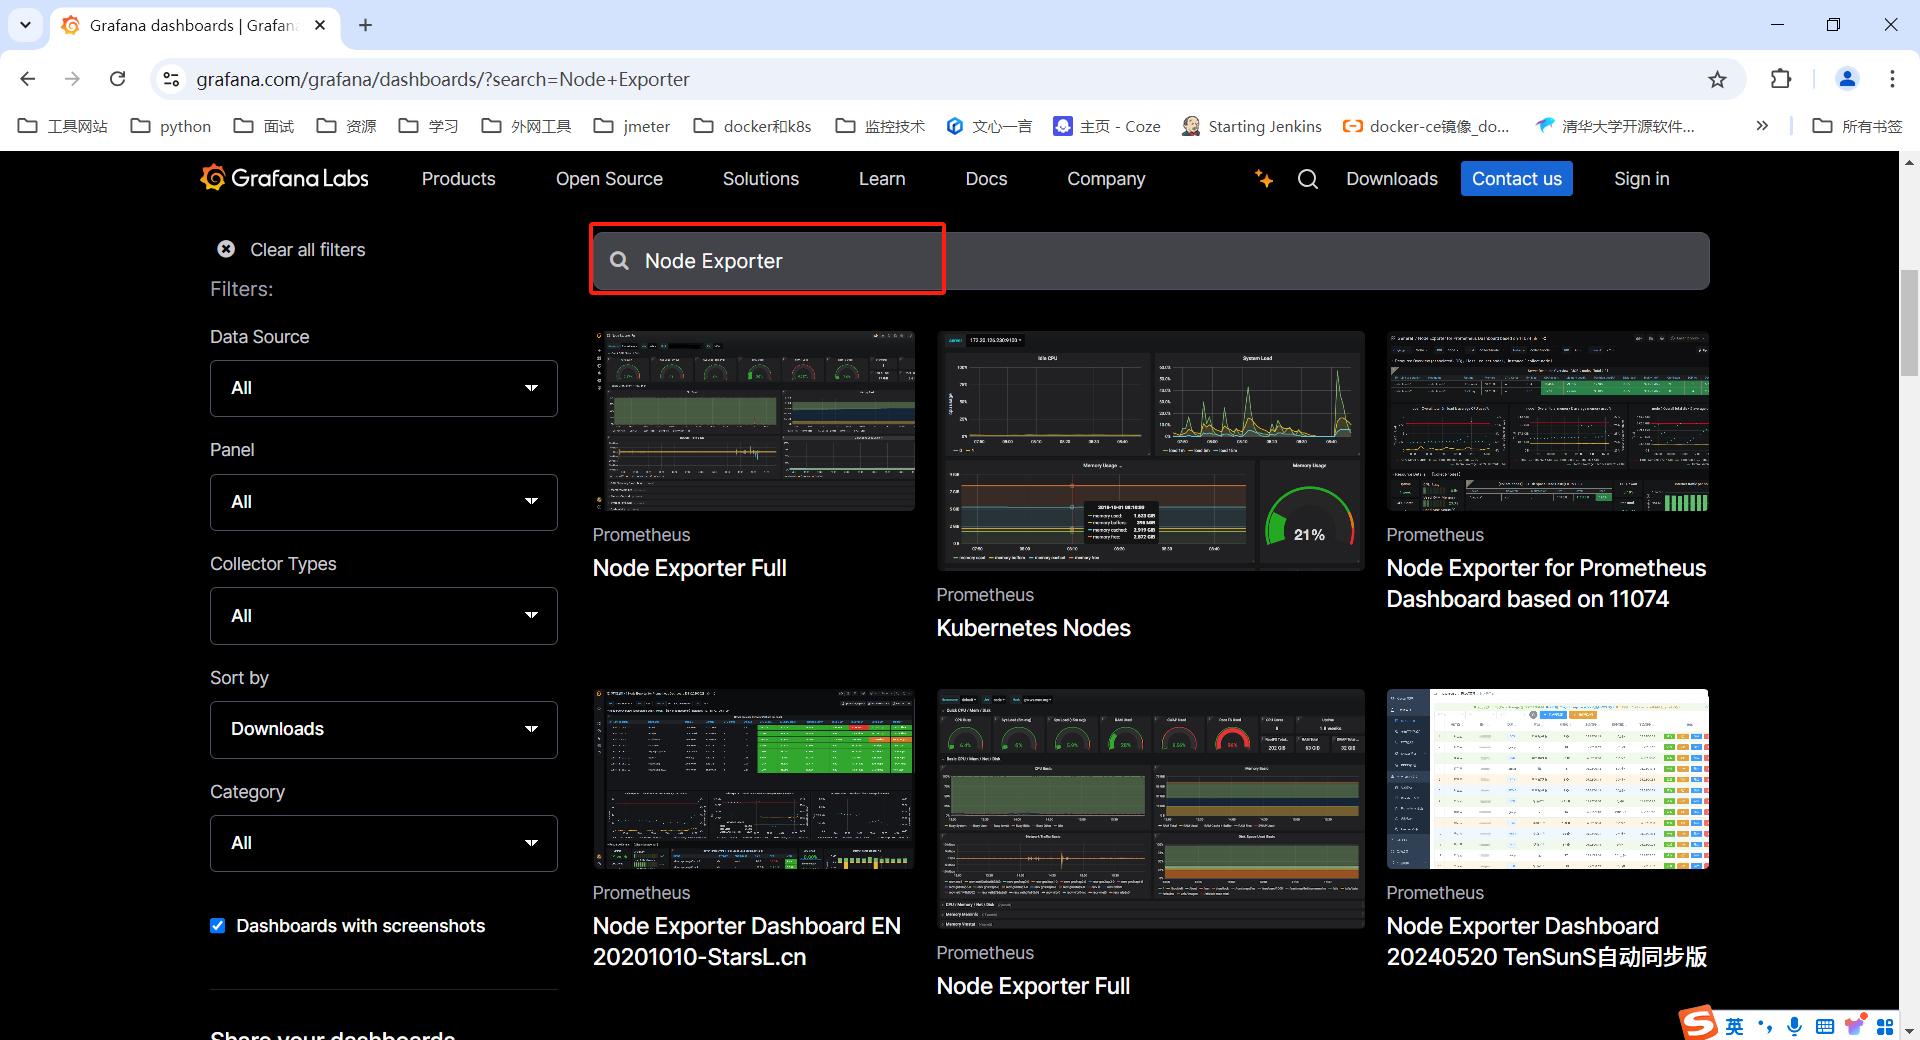Open the Solutions menu

coord(761,179)
